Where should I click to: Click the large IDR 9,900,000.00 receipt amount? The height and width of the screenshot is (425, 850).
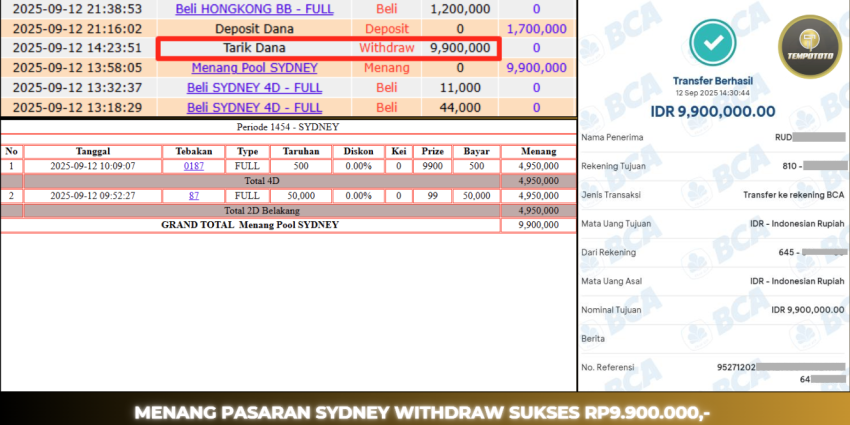712,112
